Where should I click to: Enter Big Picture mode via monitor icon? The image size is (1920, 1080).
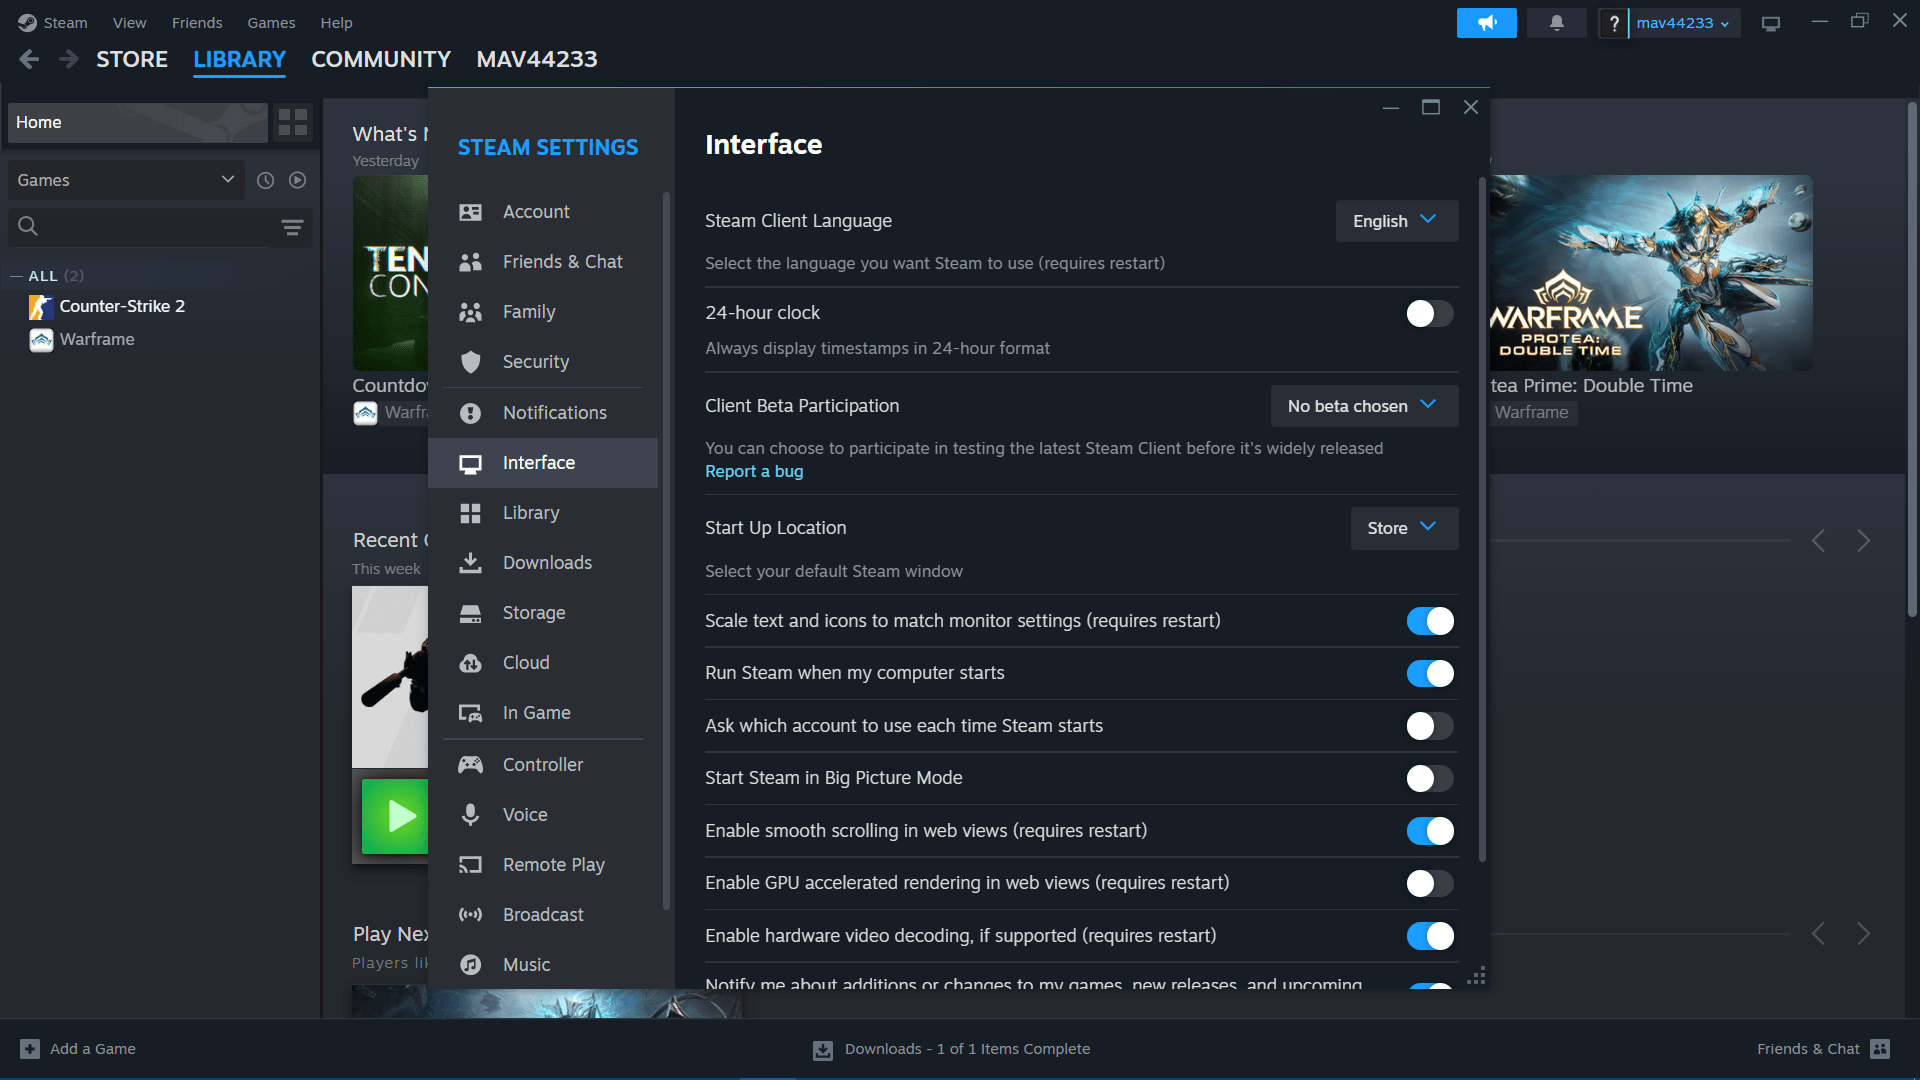point(1771,23)
